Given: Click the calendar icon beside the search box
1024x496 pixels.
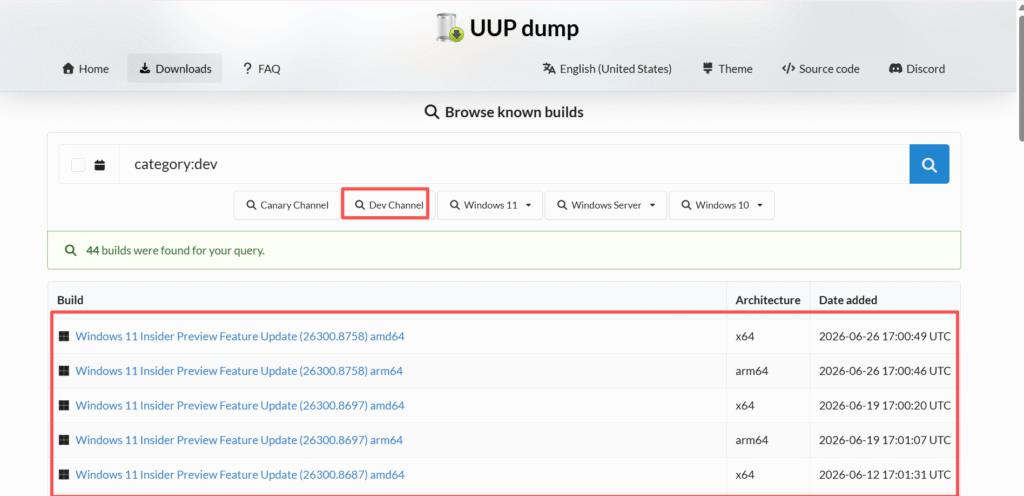Looking at the screenshot, I should (99, 165).
